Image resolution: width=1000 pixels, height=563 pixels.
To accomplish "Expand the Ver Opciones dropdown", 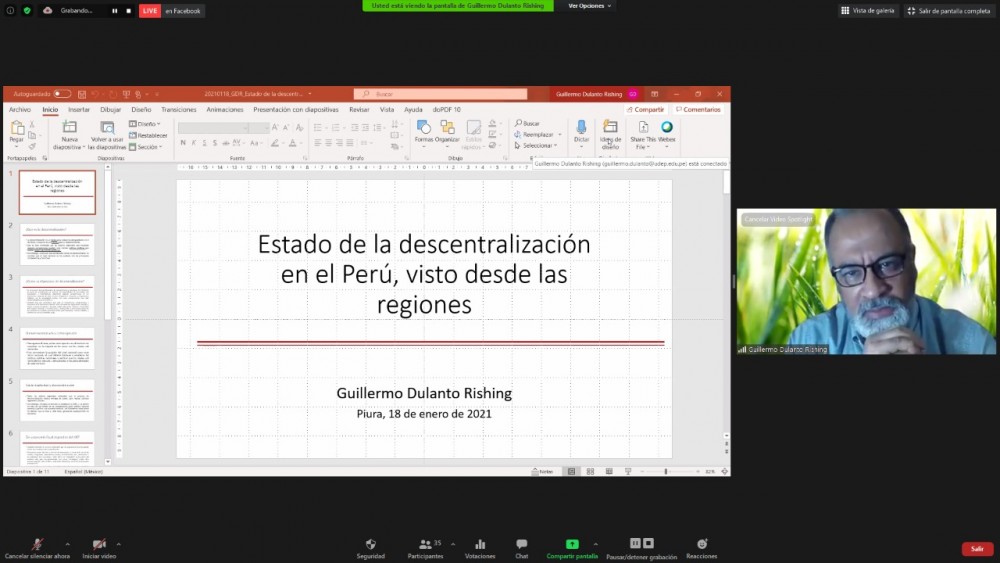I will pyautogui.click(x=589, y=6).
